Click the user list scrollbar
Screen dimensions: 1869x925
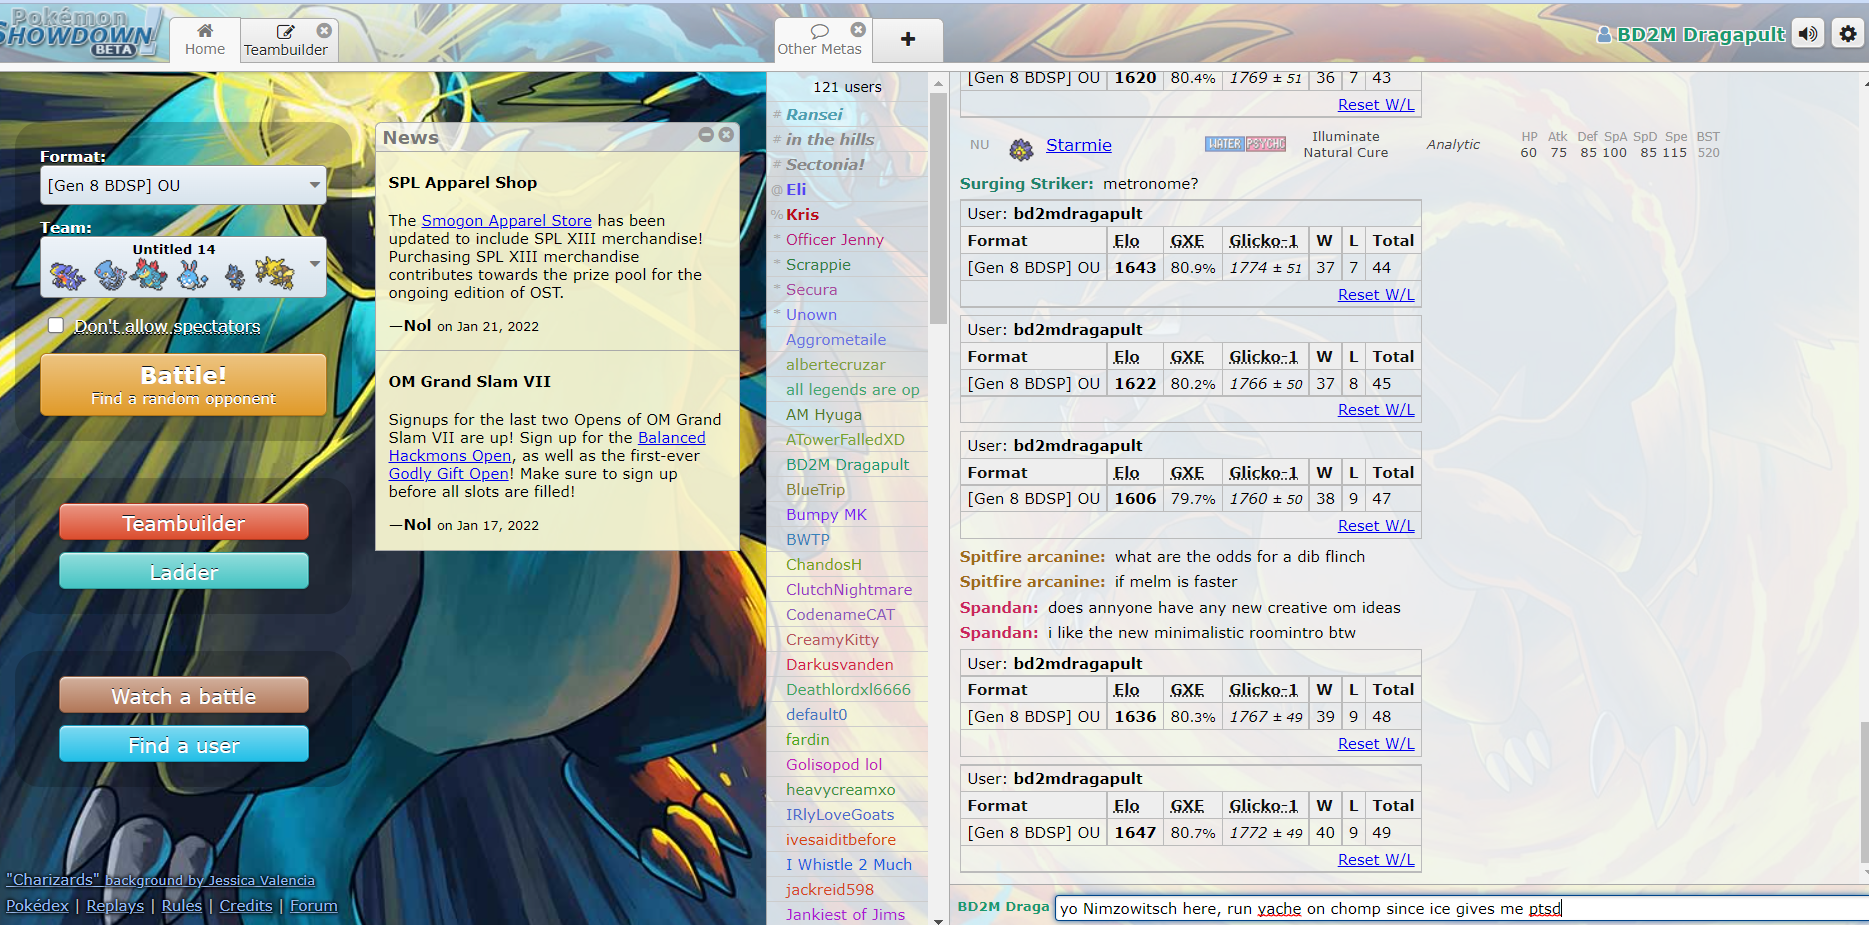point(938,208)
